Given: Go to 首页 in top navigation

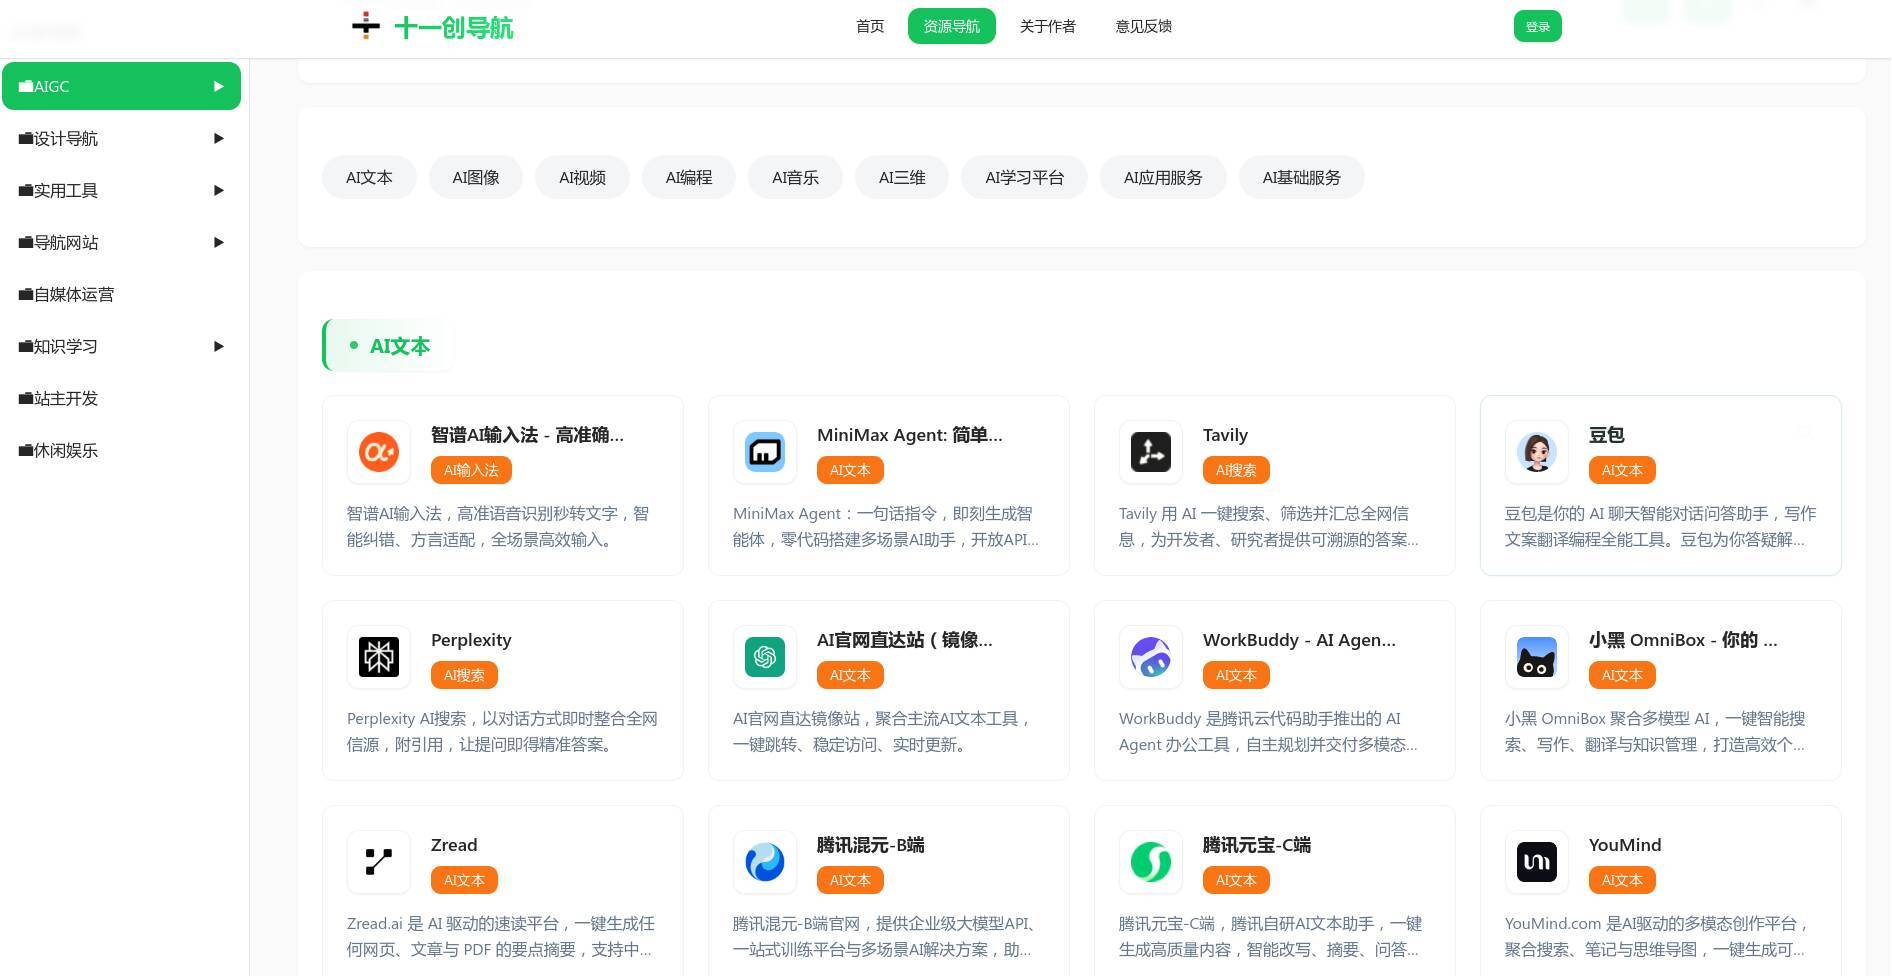Looking at the screenshot, I should pyautogui.click(x=870, y=26).
